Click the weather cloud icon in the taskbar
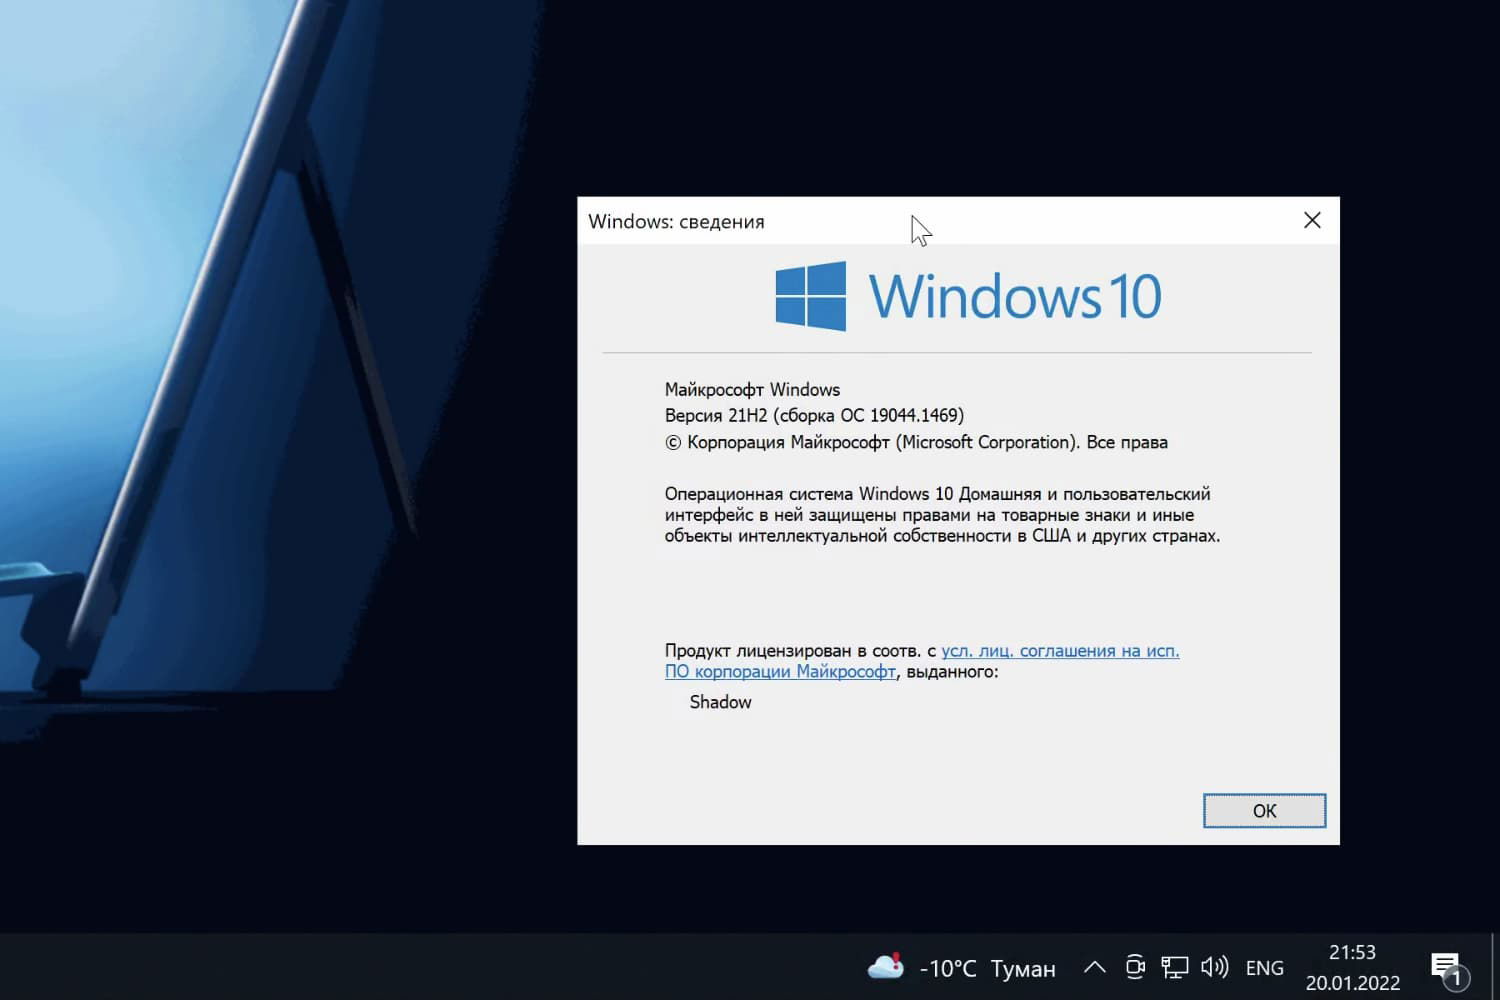Image resolution: width=1500 pixels, height=1000 pixels. (x=885, y=967)
